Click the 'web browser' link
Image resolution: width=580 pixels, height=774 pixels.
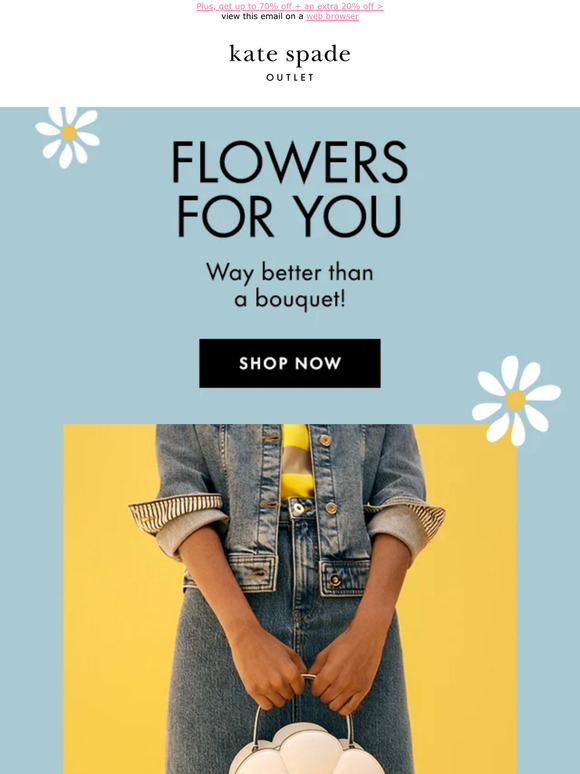tap(332, 16)
